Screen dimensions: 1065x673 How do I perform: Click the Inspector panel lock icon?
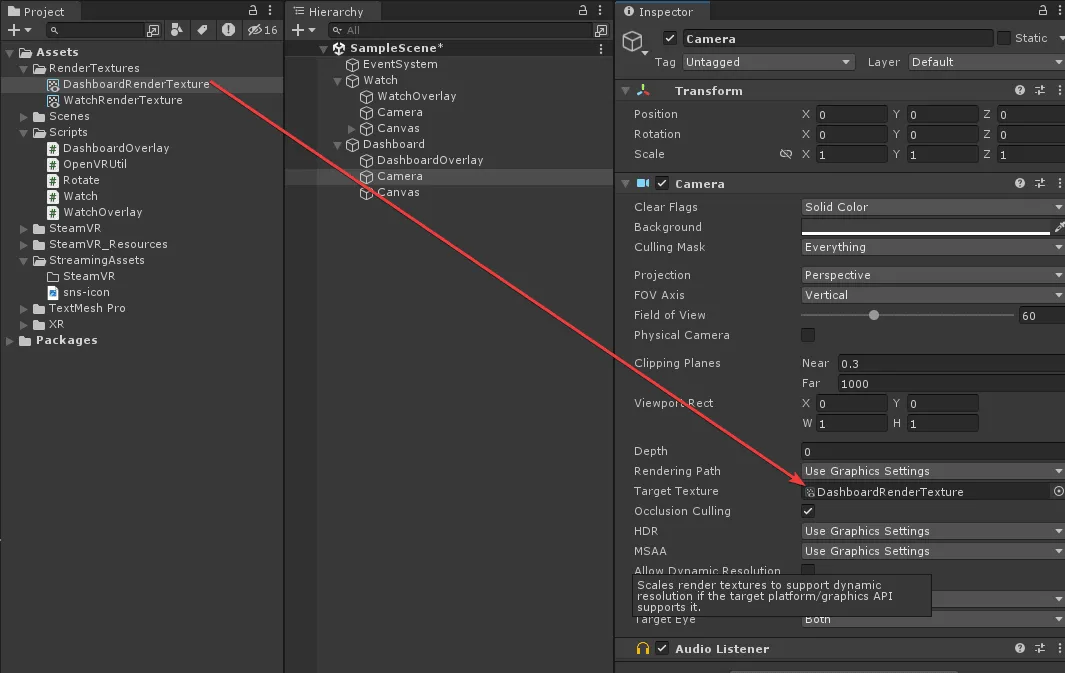(1043, 10)
